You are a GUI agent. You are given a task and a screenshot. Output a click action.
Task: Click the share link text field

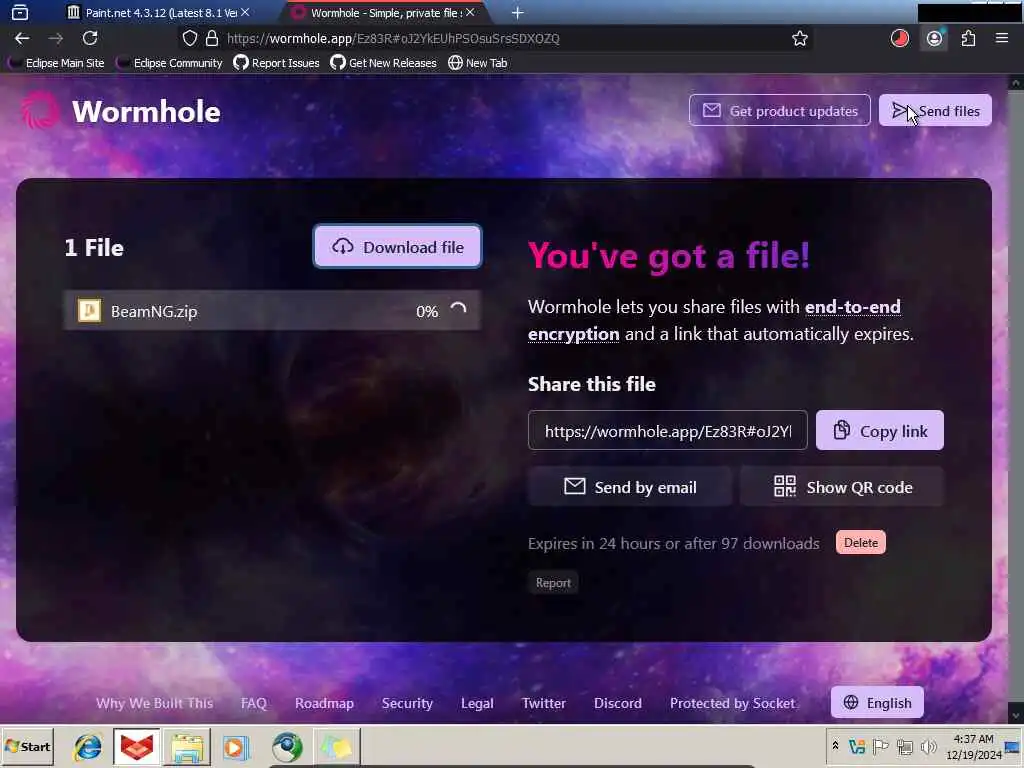(667, 430)
